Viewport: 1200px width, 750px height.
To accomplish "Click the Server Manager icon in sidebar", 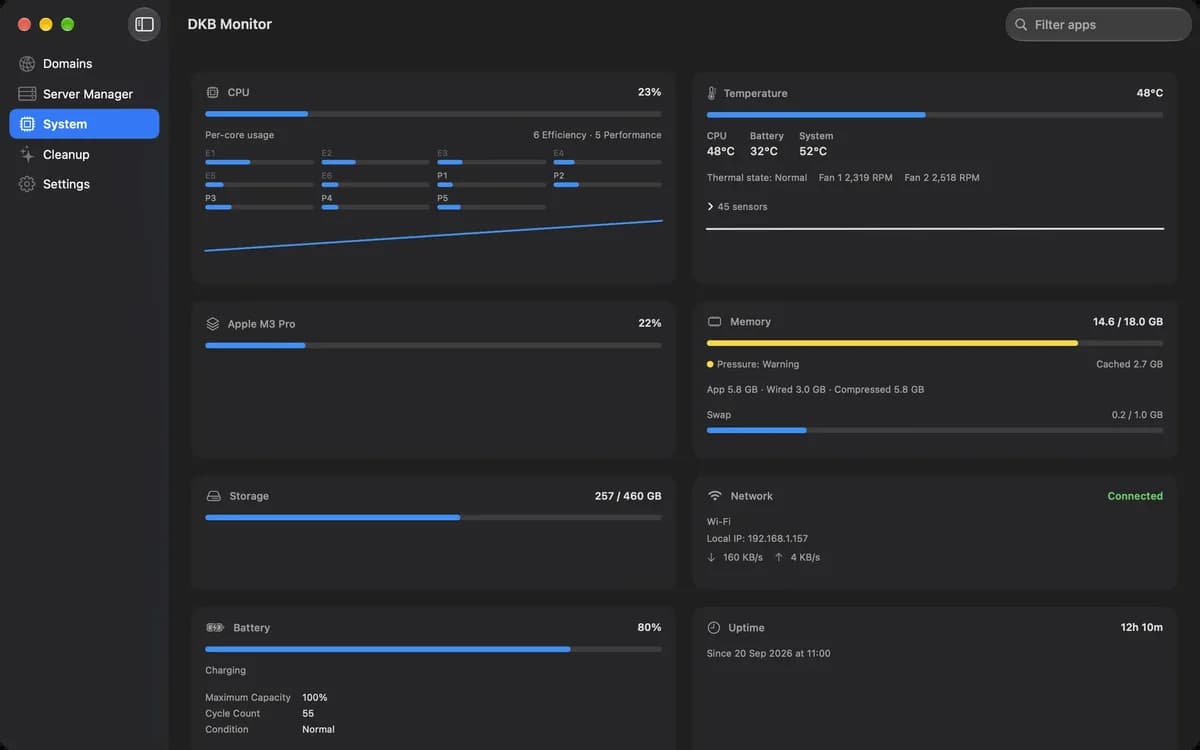I will pyautogui.click(x=27, y=94).
